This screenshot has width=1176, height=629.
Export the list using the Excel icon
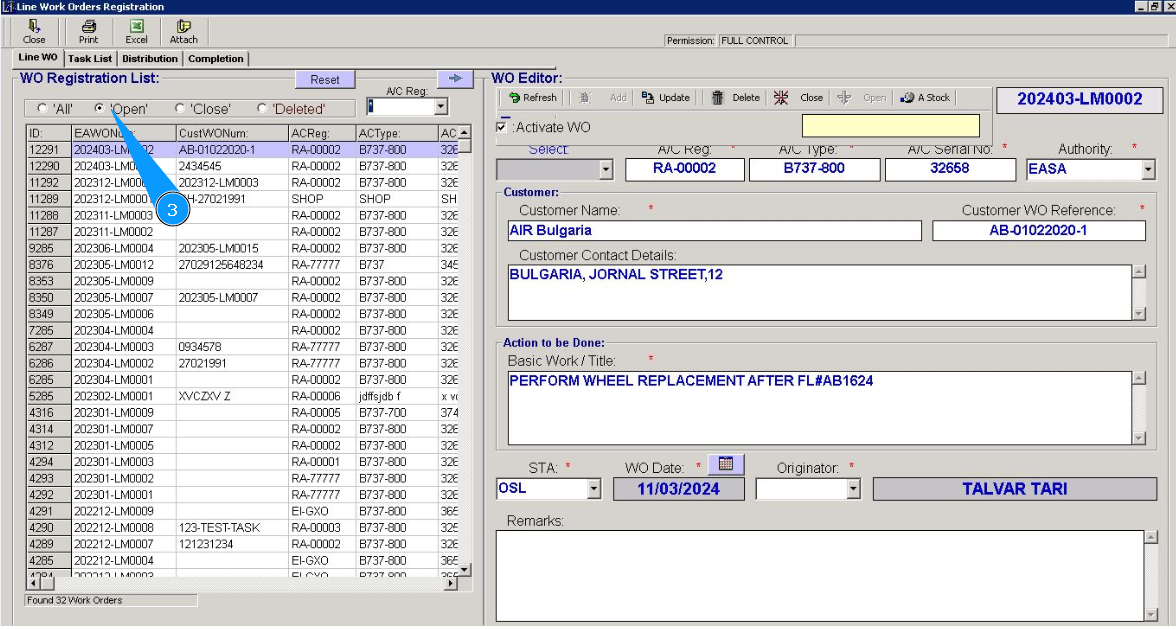coord(136,31)
